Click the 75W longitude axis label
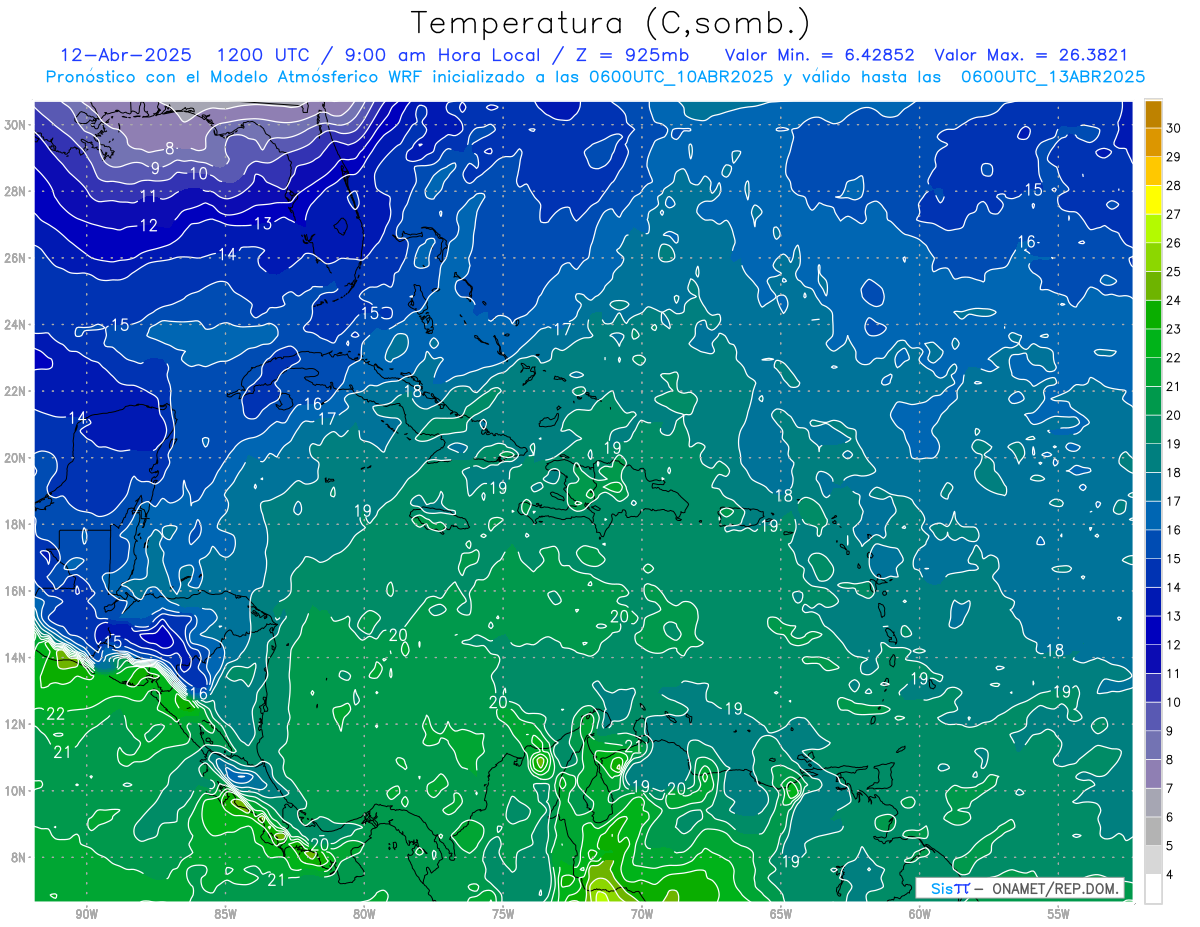The width and height of the screenshot is (1200, 927). point(503,914)
